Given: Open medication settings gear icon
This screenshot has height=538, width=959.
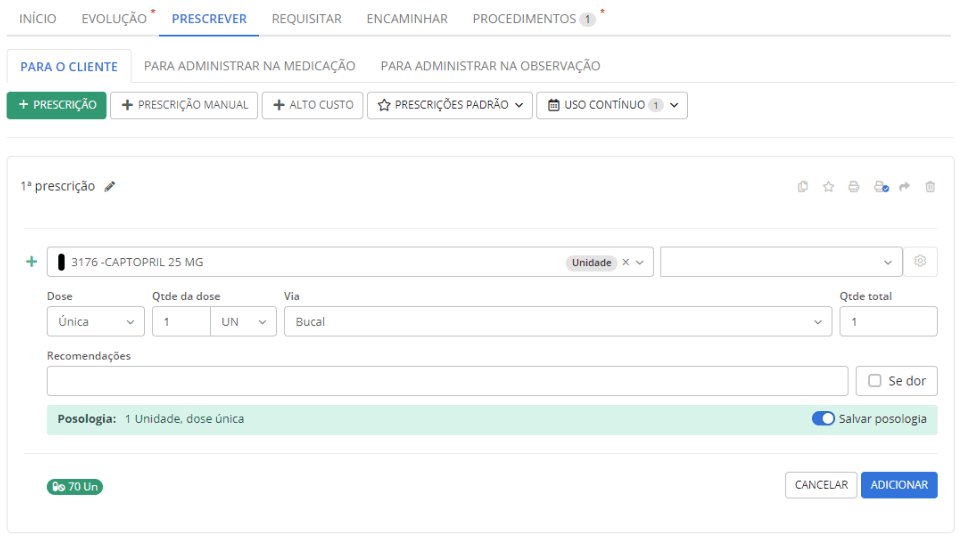Looking at the screenshot, I should pyautogui.click(x=920, y=261).
